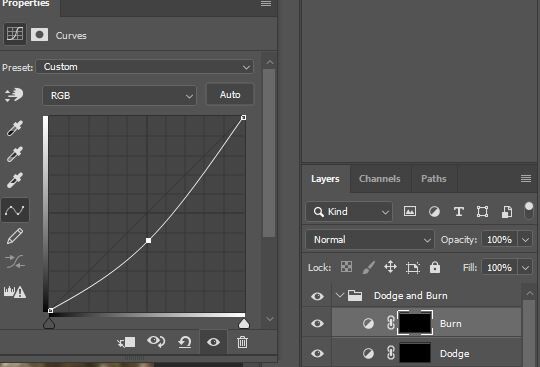
Task: Collapse the Dodge and Burn group
Action: point(340,295)
